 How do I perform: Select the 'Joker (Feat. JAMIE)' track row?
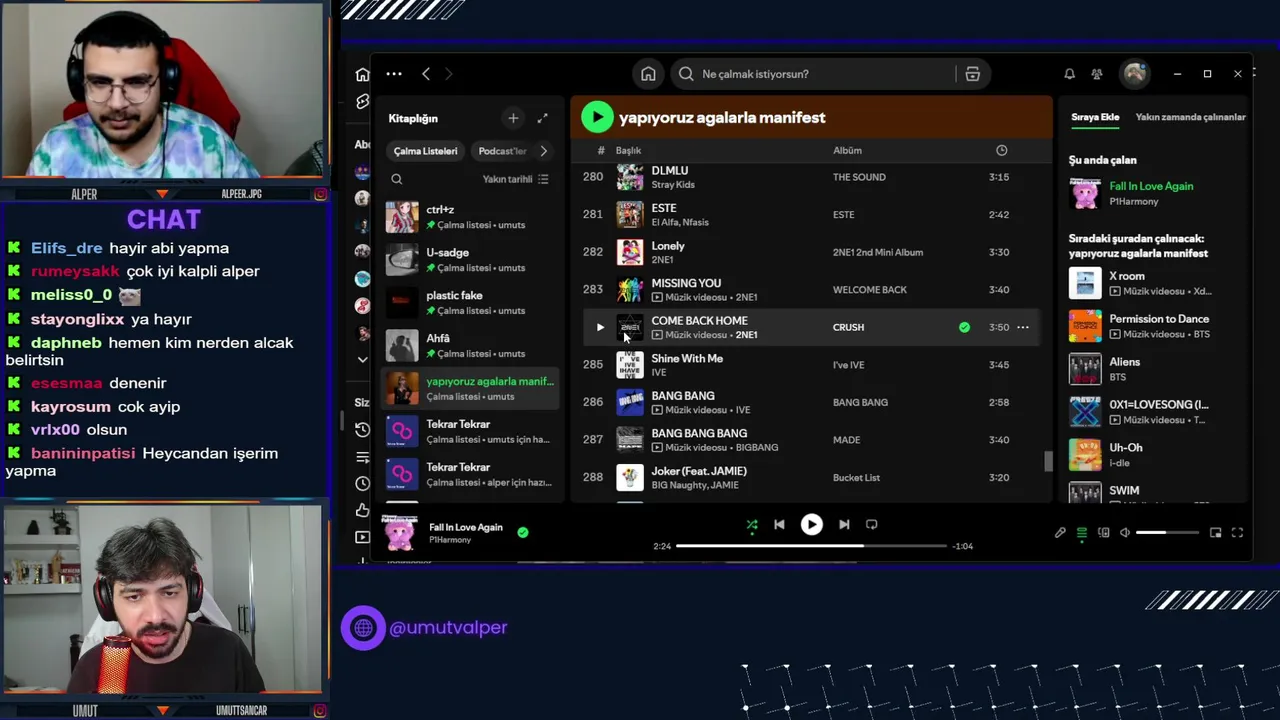tap(810, 478)
